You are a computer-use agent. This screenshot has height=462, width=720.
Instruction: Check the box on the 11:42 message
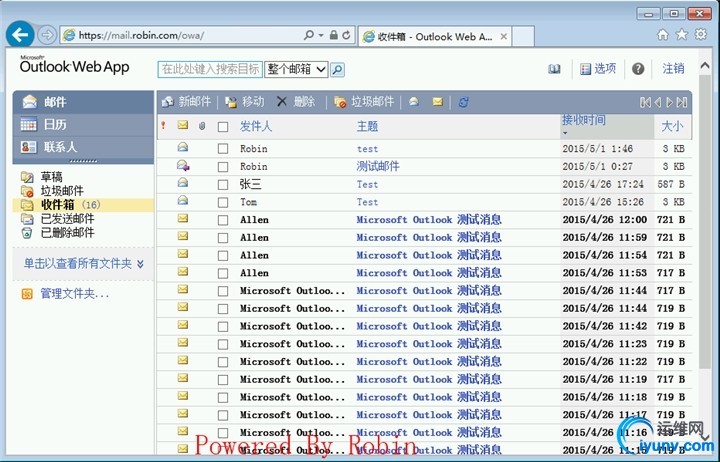point(223,327)
